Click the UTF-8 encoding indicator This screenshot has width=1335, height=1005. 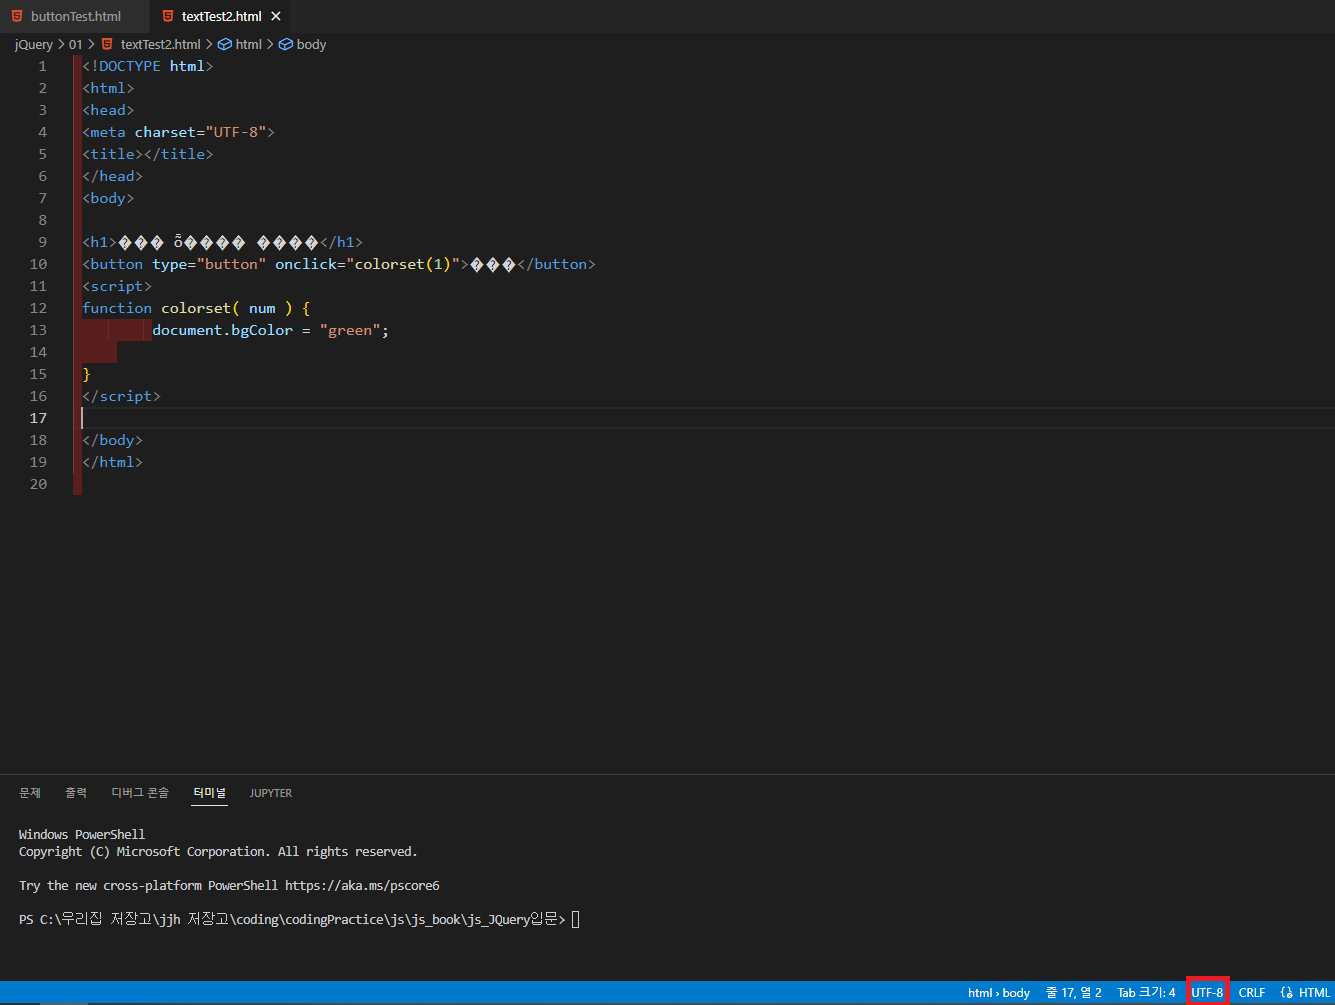click(x=1207, y=992)
